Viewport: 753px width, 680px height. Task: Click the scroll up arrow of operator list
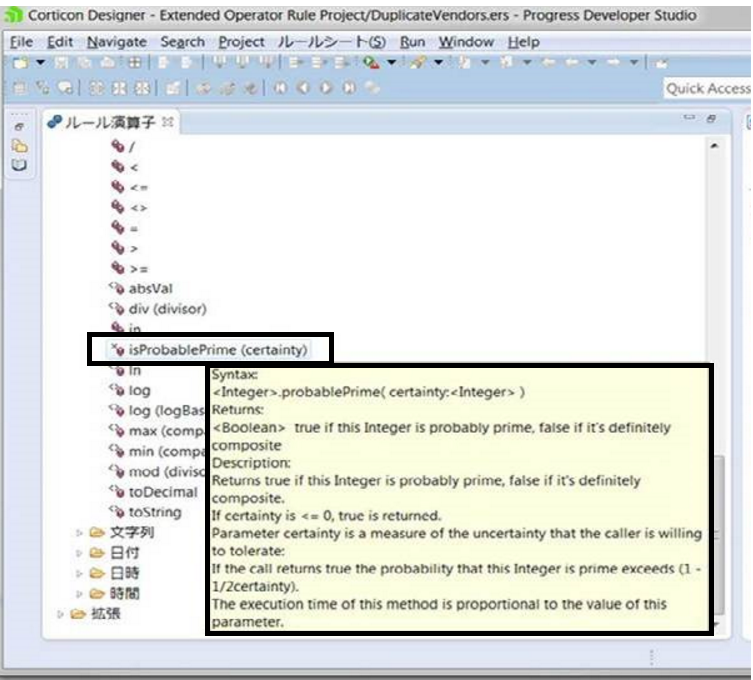coord(714,146)
